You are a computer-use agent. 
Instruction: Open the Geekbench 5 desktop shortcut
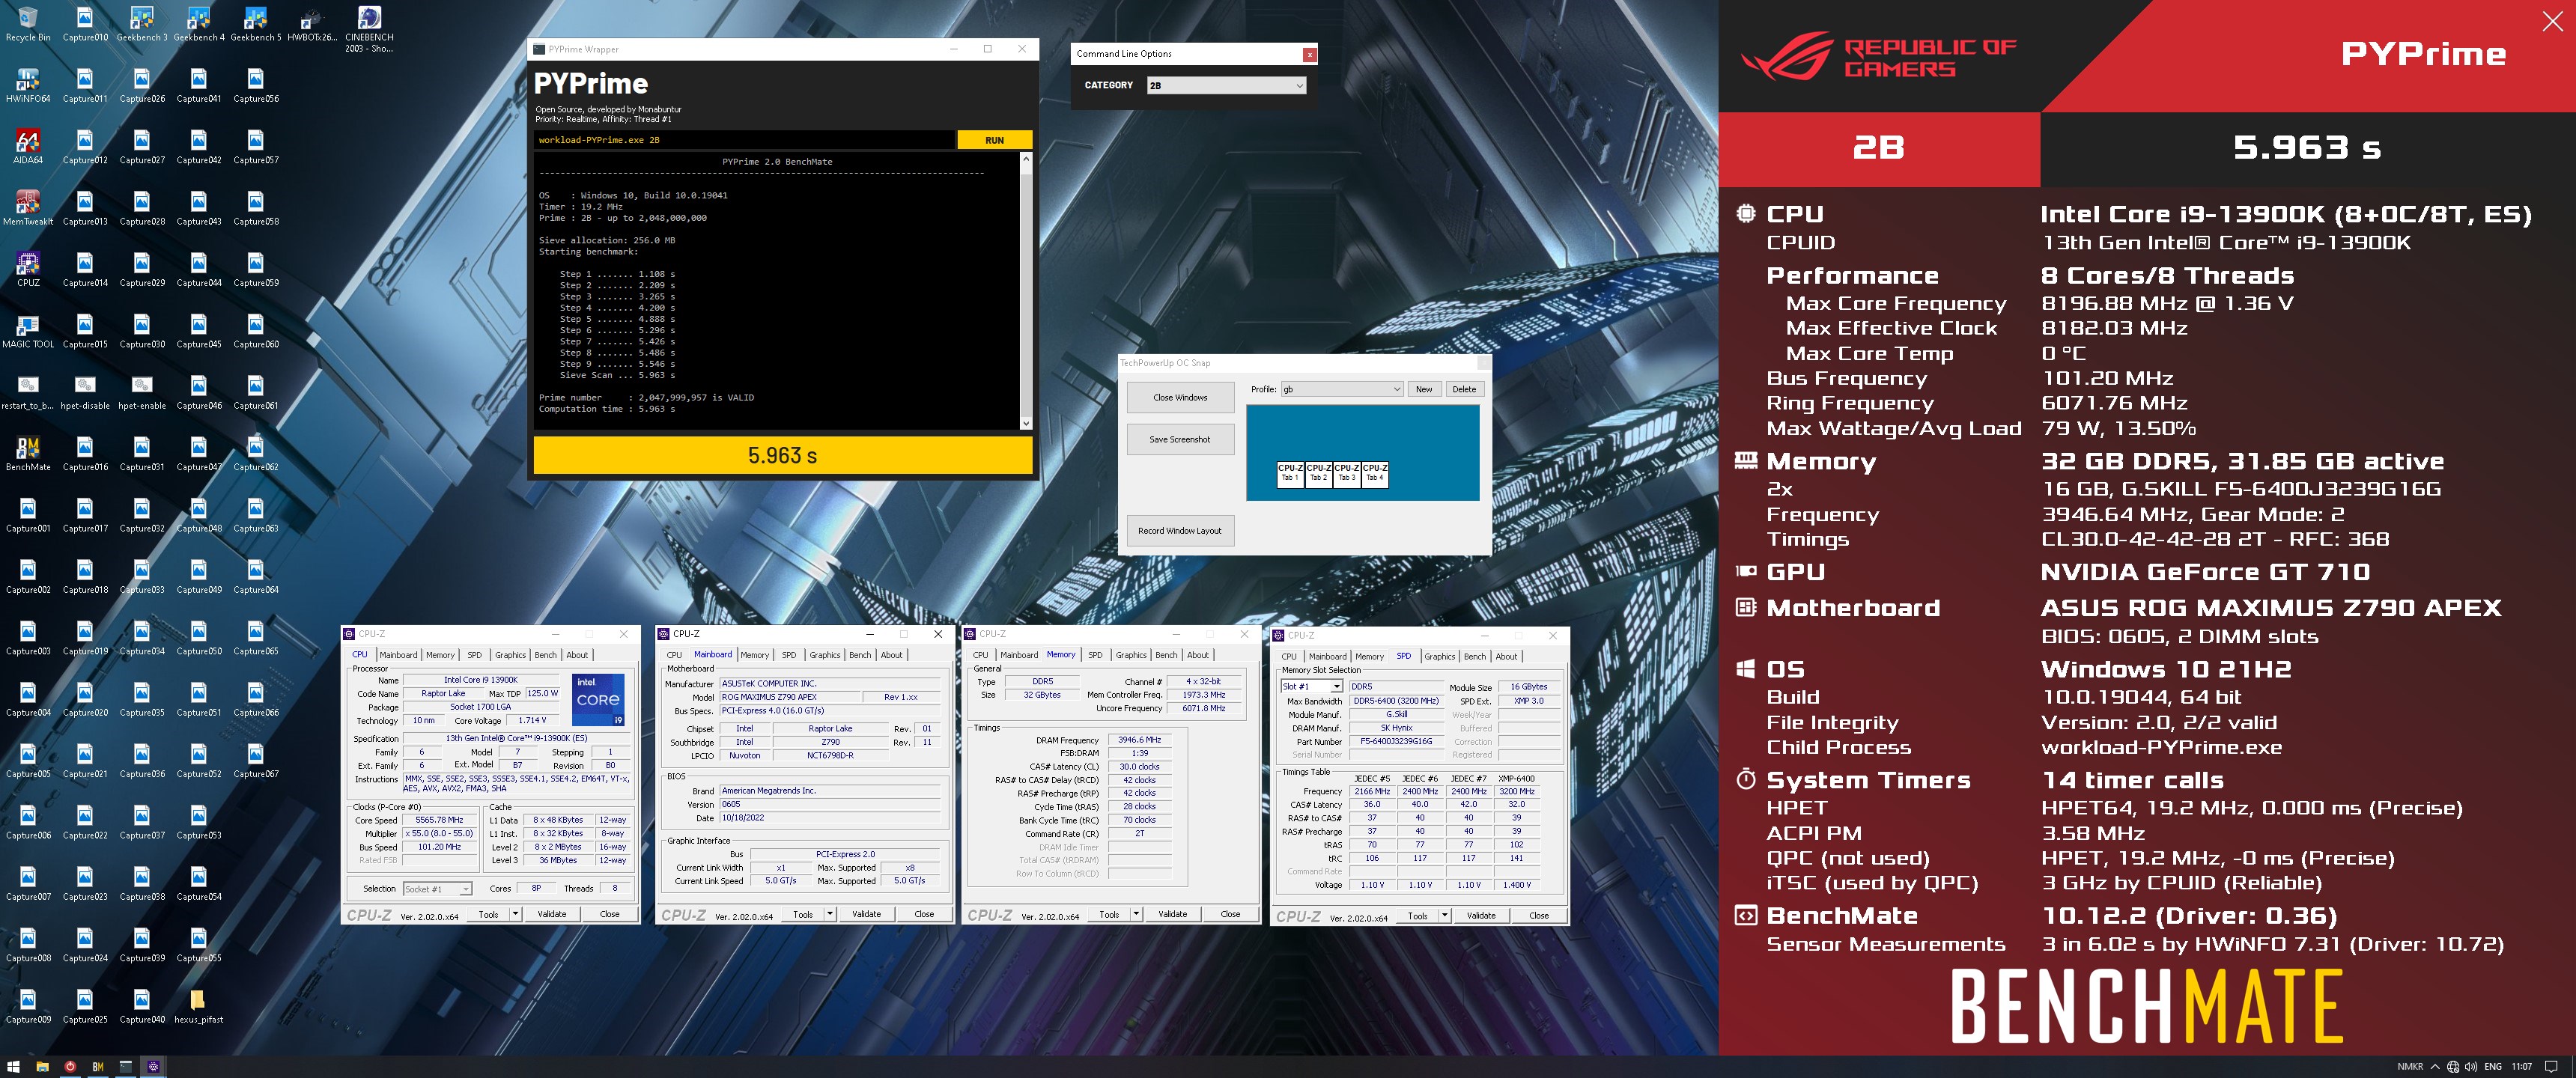pos(256,24)
